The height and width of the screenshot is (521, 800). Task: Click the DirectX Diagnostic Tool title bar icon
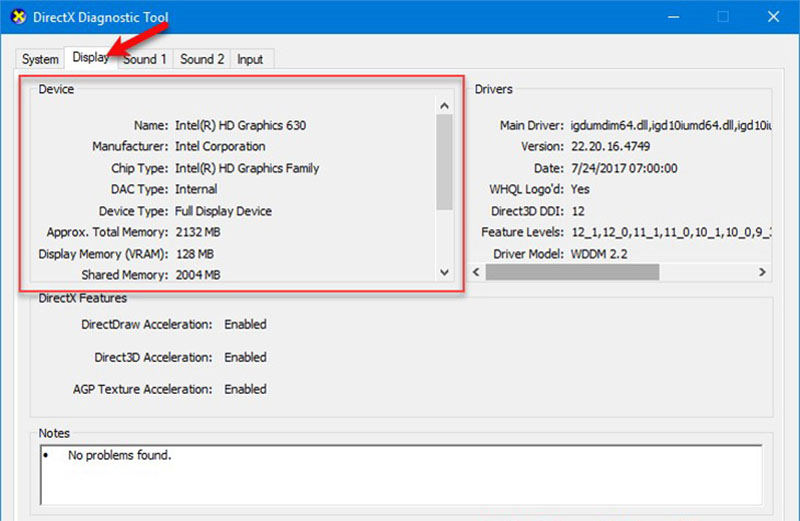[x=16, y=17]
